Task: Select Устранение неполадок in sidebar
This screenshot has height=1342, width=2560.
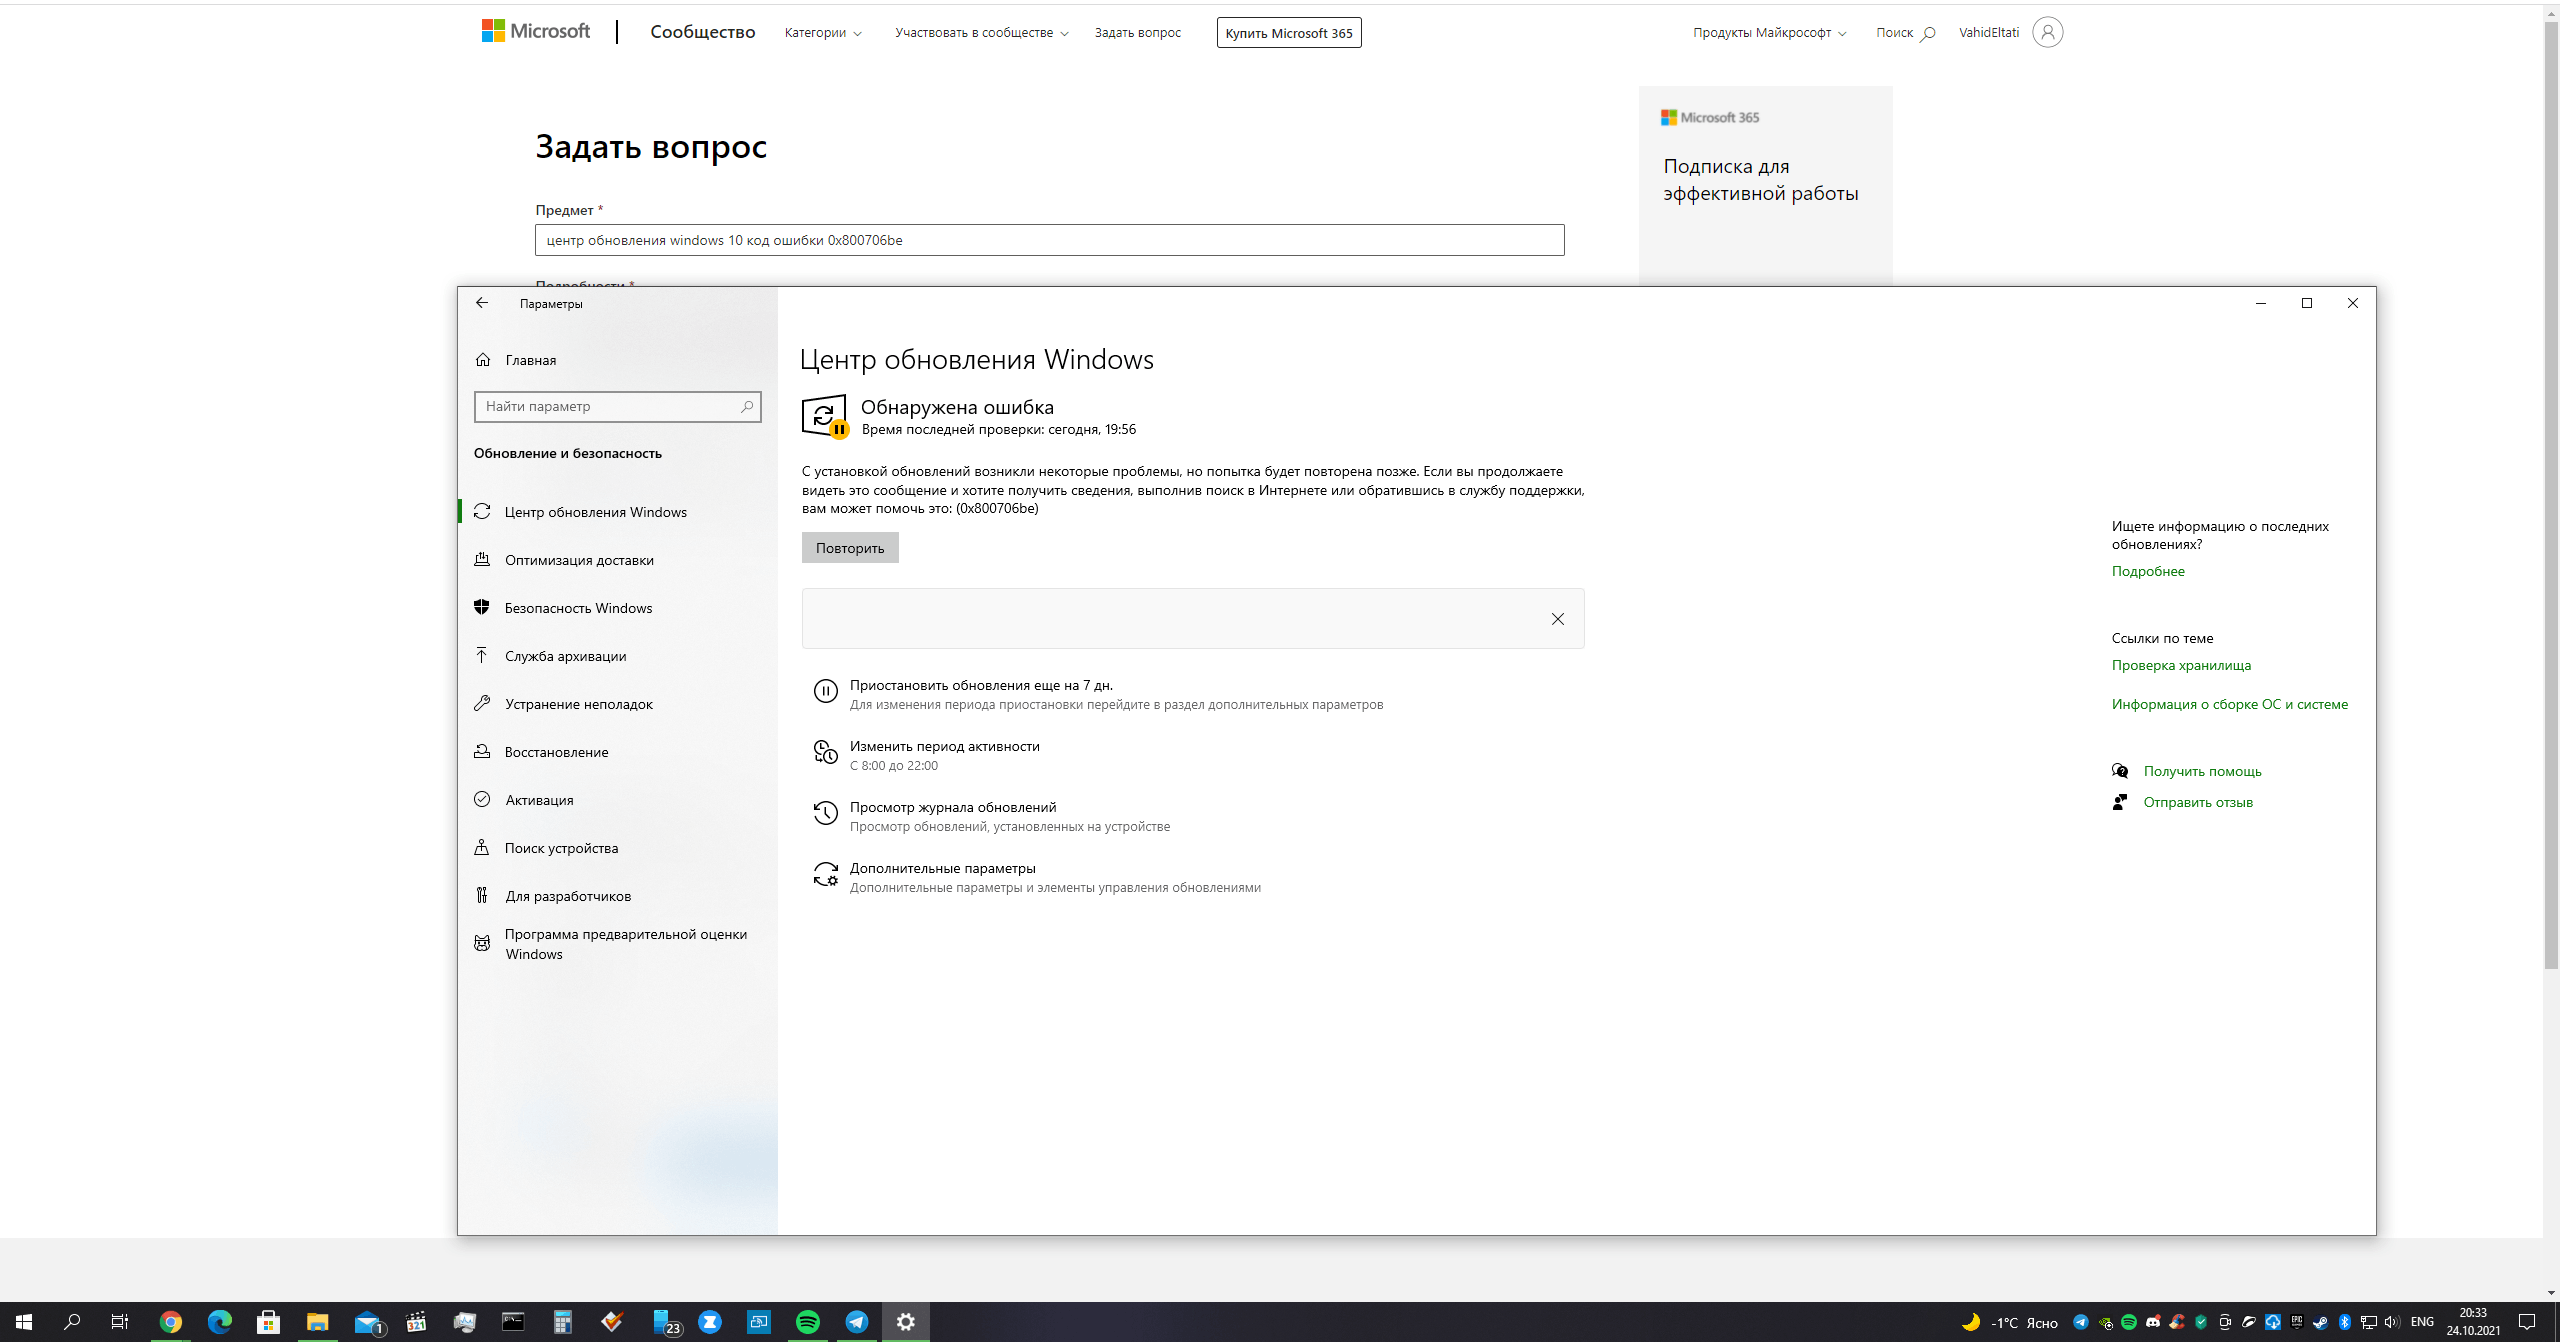Action: point(578,704)
